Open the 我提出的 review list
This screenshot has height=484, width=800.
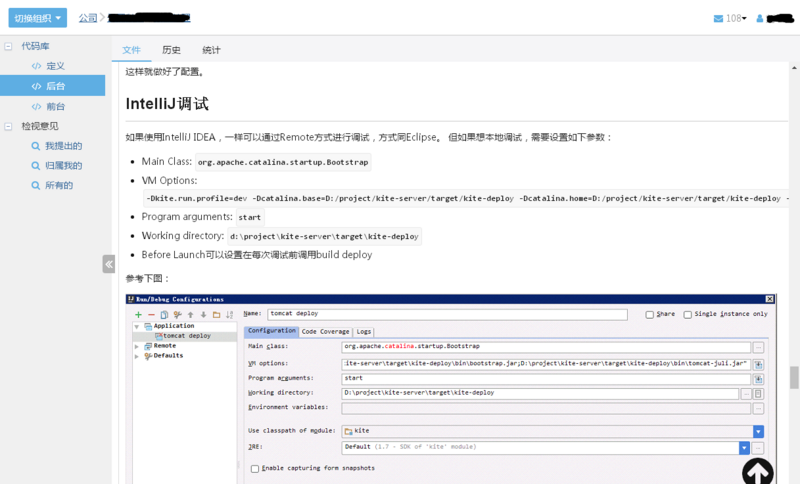pyautogui.click(x=57, y=146)
